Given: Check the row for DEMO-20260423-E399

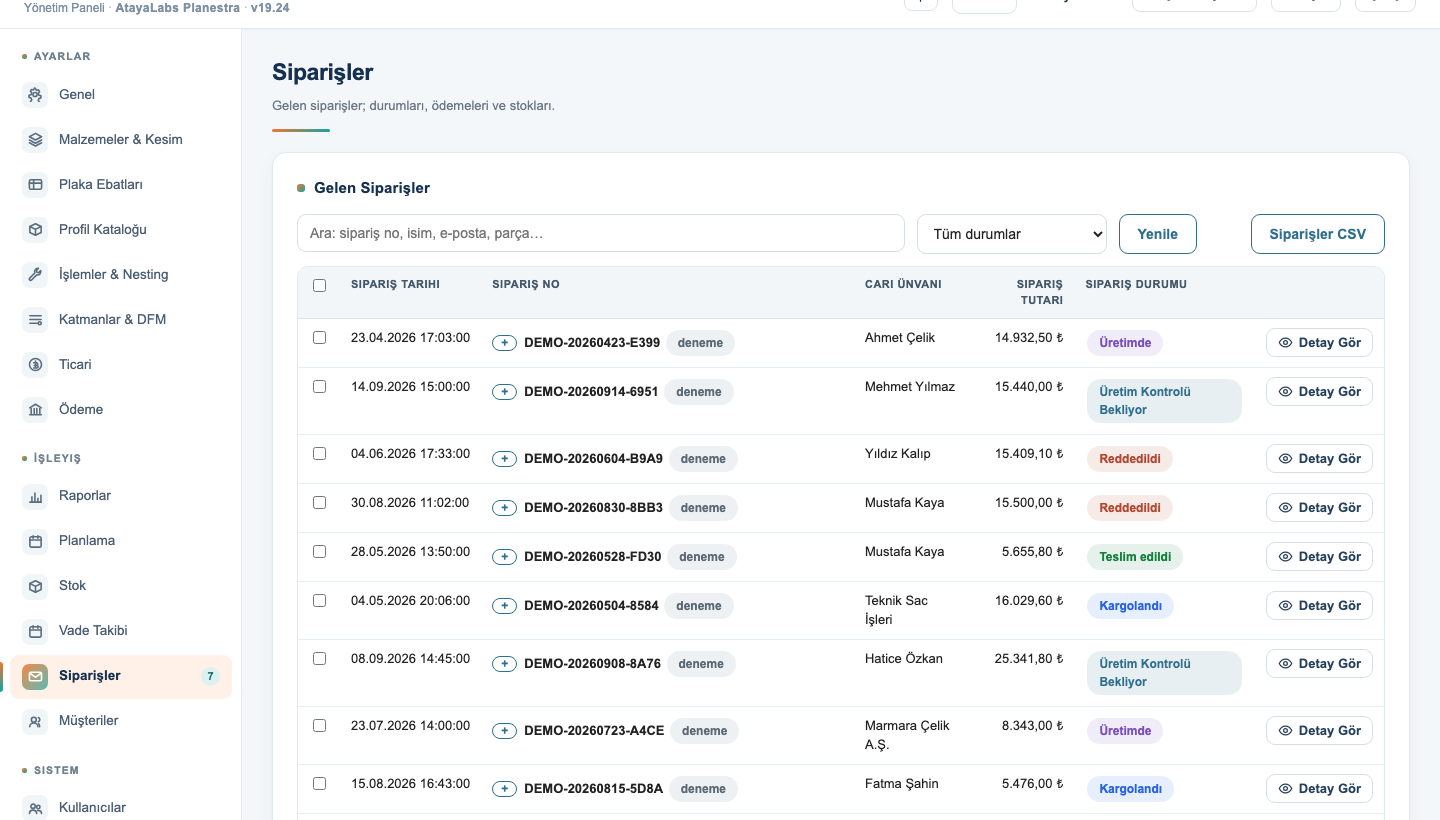Looking at the screenshot, I should pos(320,338).
